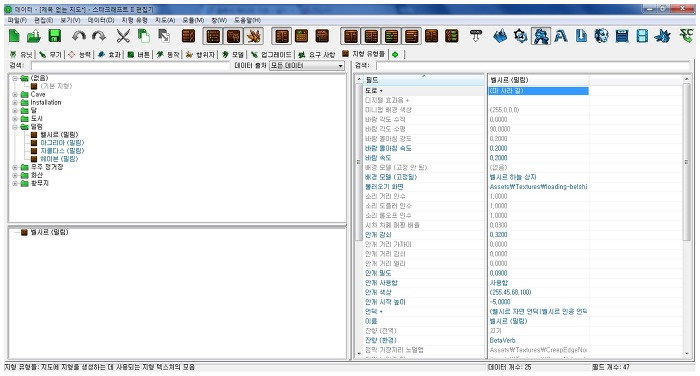This screenshot has width=700, height=376.
Task: Click the brown pencil table icon
Action: point(188,36)
